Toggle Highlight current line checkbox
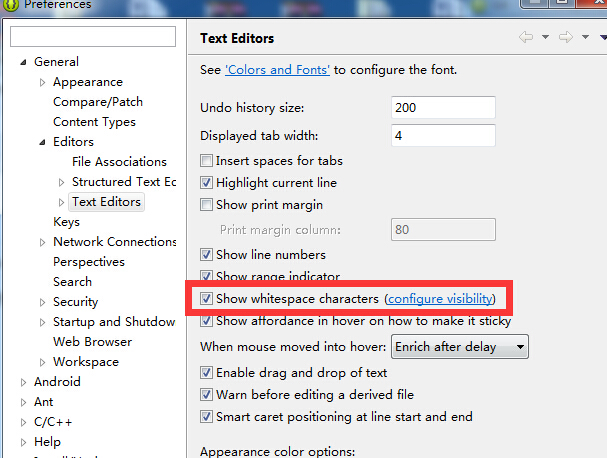Image resolution: width=607 pixels, height=458 pixels. (x=207, y=183)
